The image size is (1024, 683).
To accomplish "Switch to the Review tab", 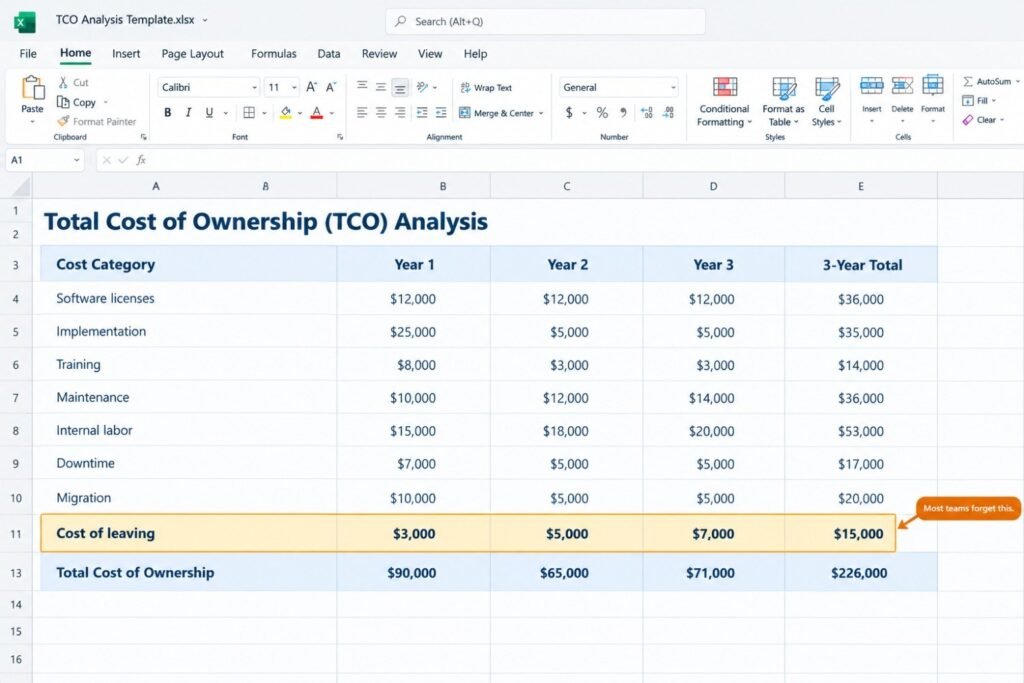I will click(379, 54).
